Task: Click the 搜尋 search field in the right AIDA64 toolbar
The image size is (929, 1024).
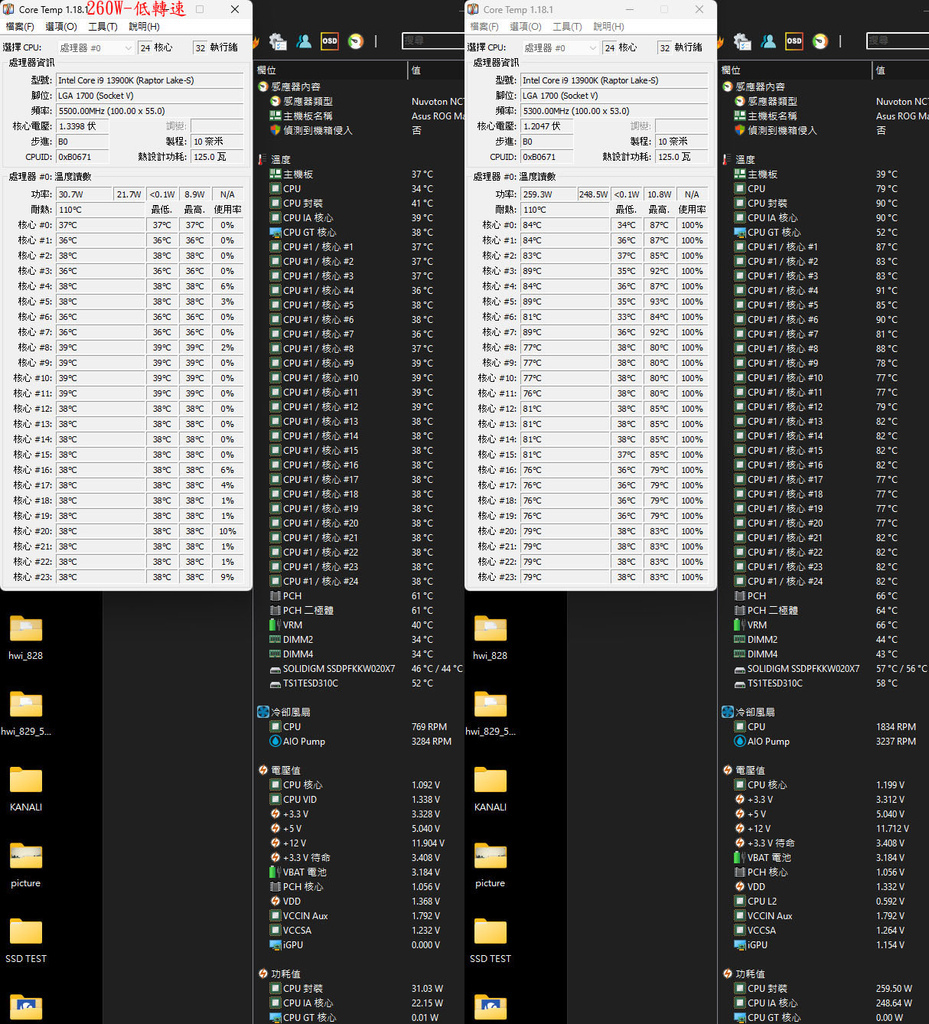Action: 898,40
